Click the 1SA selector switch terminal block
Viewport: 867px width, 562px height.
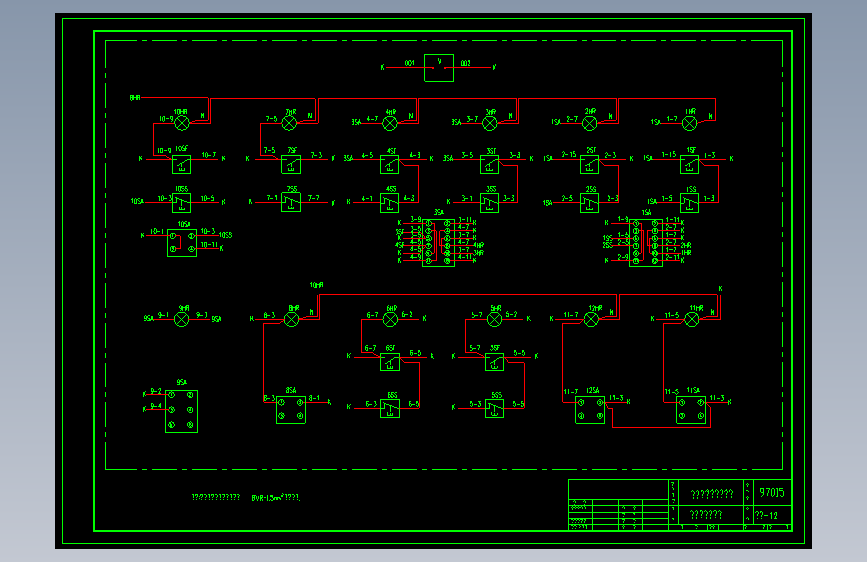click(x=646, y=243)
